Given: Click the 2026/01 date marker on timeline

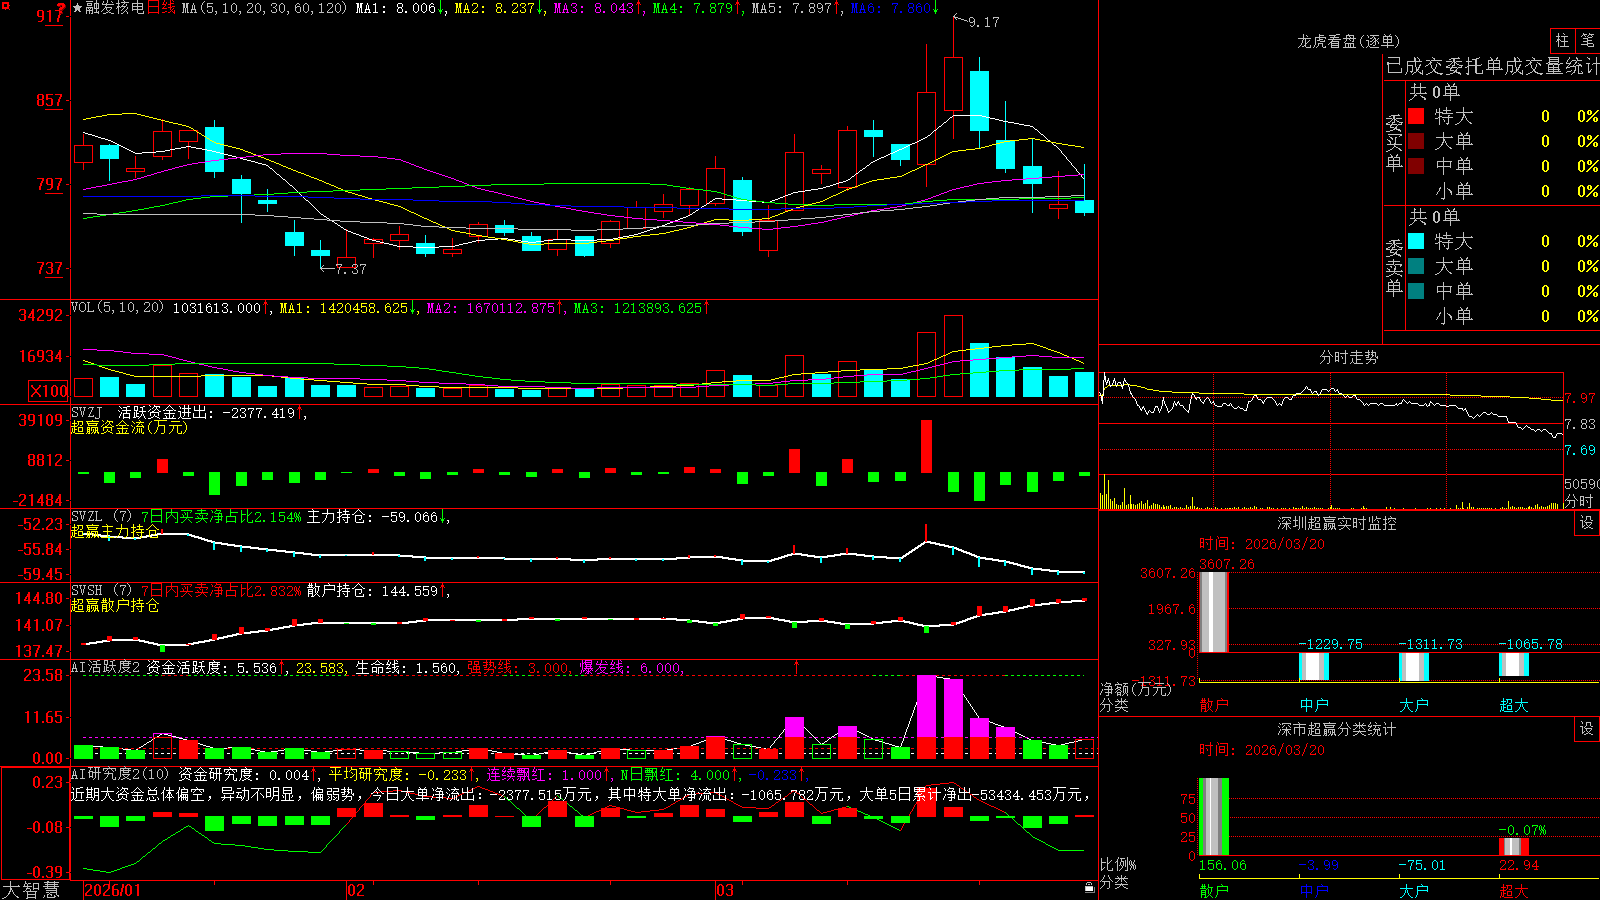Looking at the screenshot, I should click(x=113, y=890).
